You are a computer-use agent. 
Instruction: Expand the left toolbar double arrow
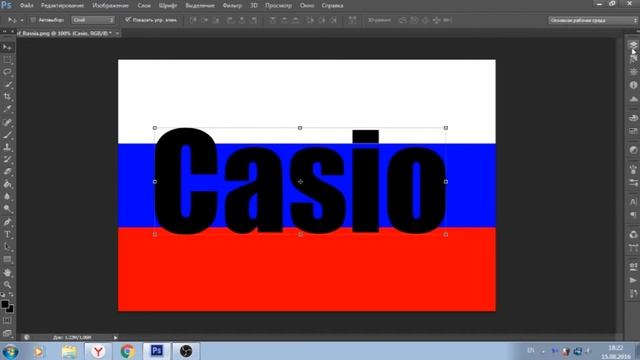click(4, 31)
